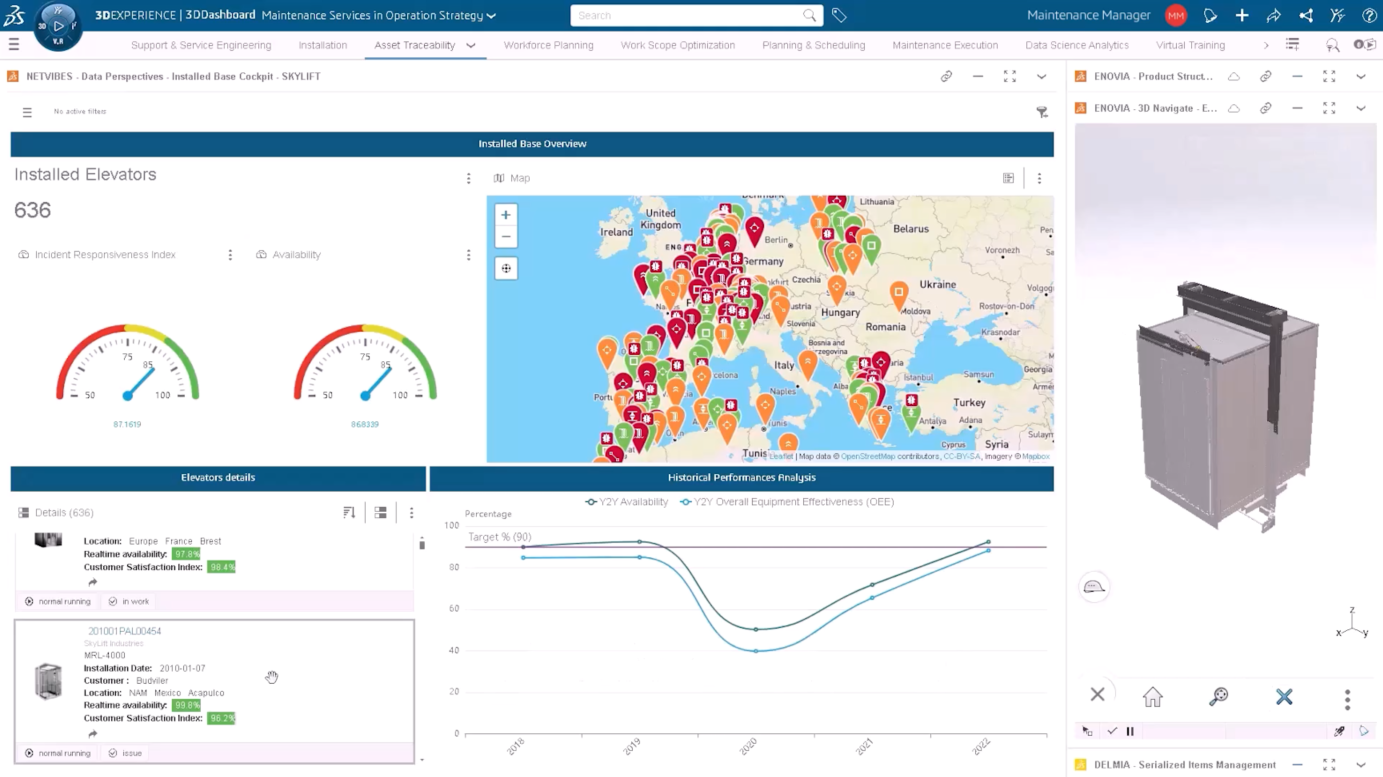Viewport: 1383px width, 777px height.
Task: Click the fit-all magnifier icon in 3D viewer
Action: point(1218,697)
